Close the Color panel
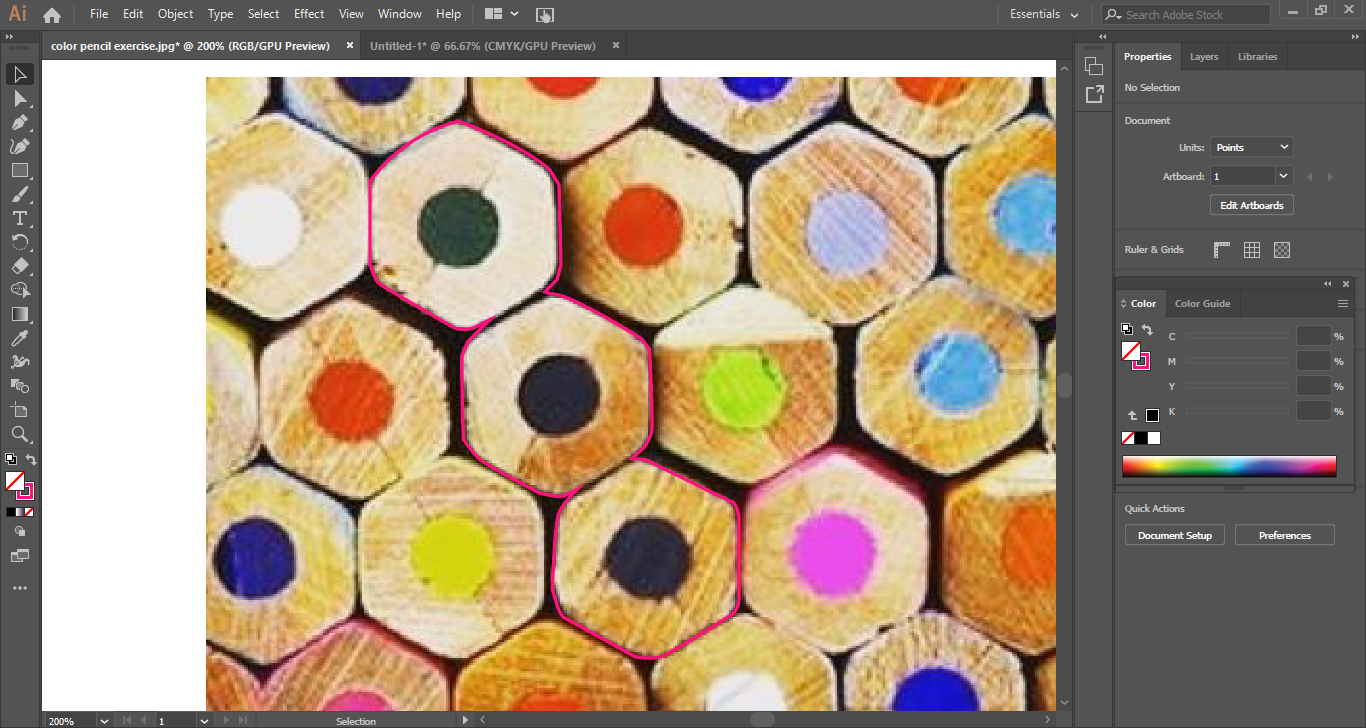Viewport: 1366px width, 728px height. [1346, 284]
